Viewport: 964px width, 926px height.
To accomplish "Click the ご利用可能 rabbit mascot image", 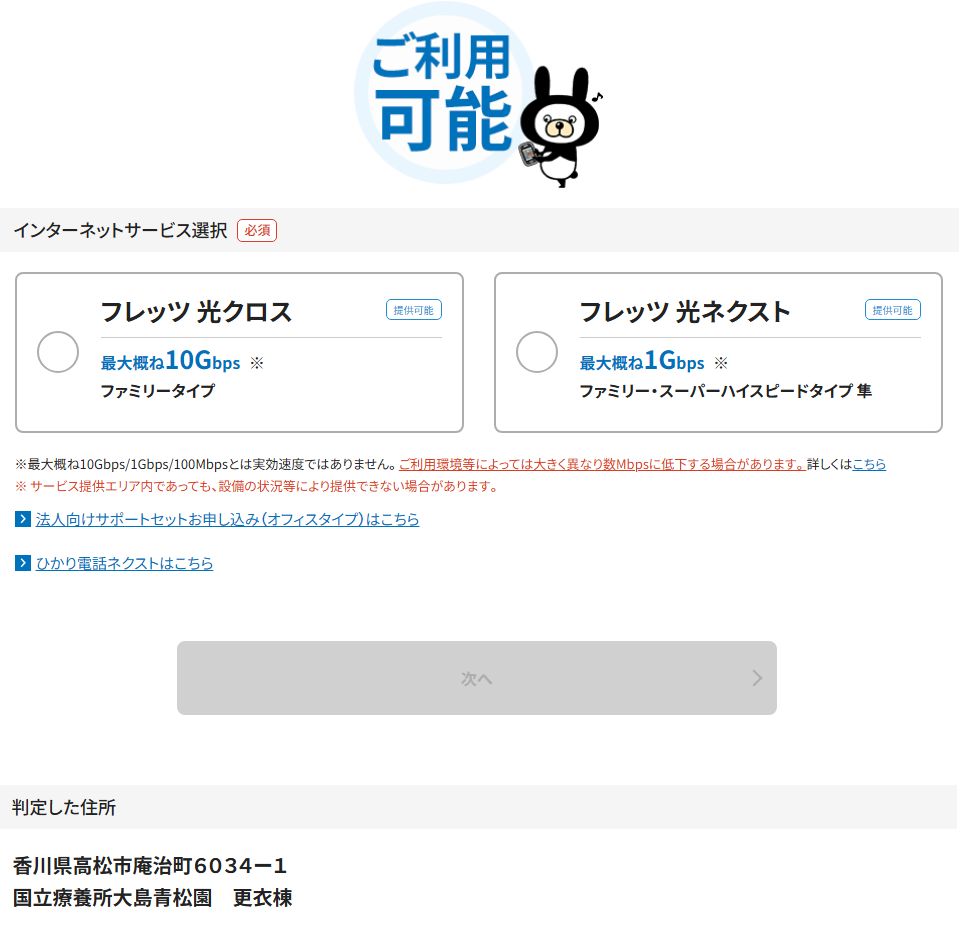I will 478,93.
